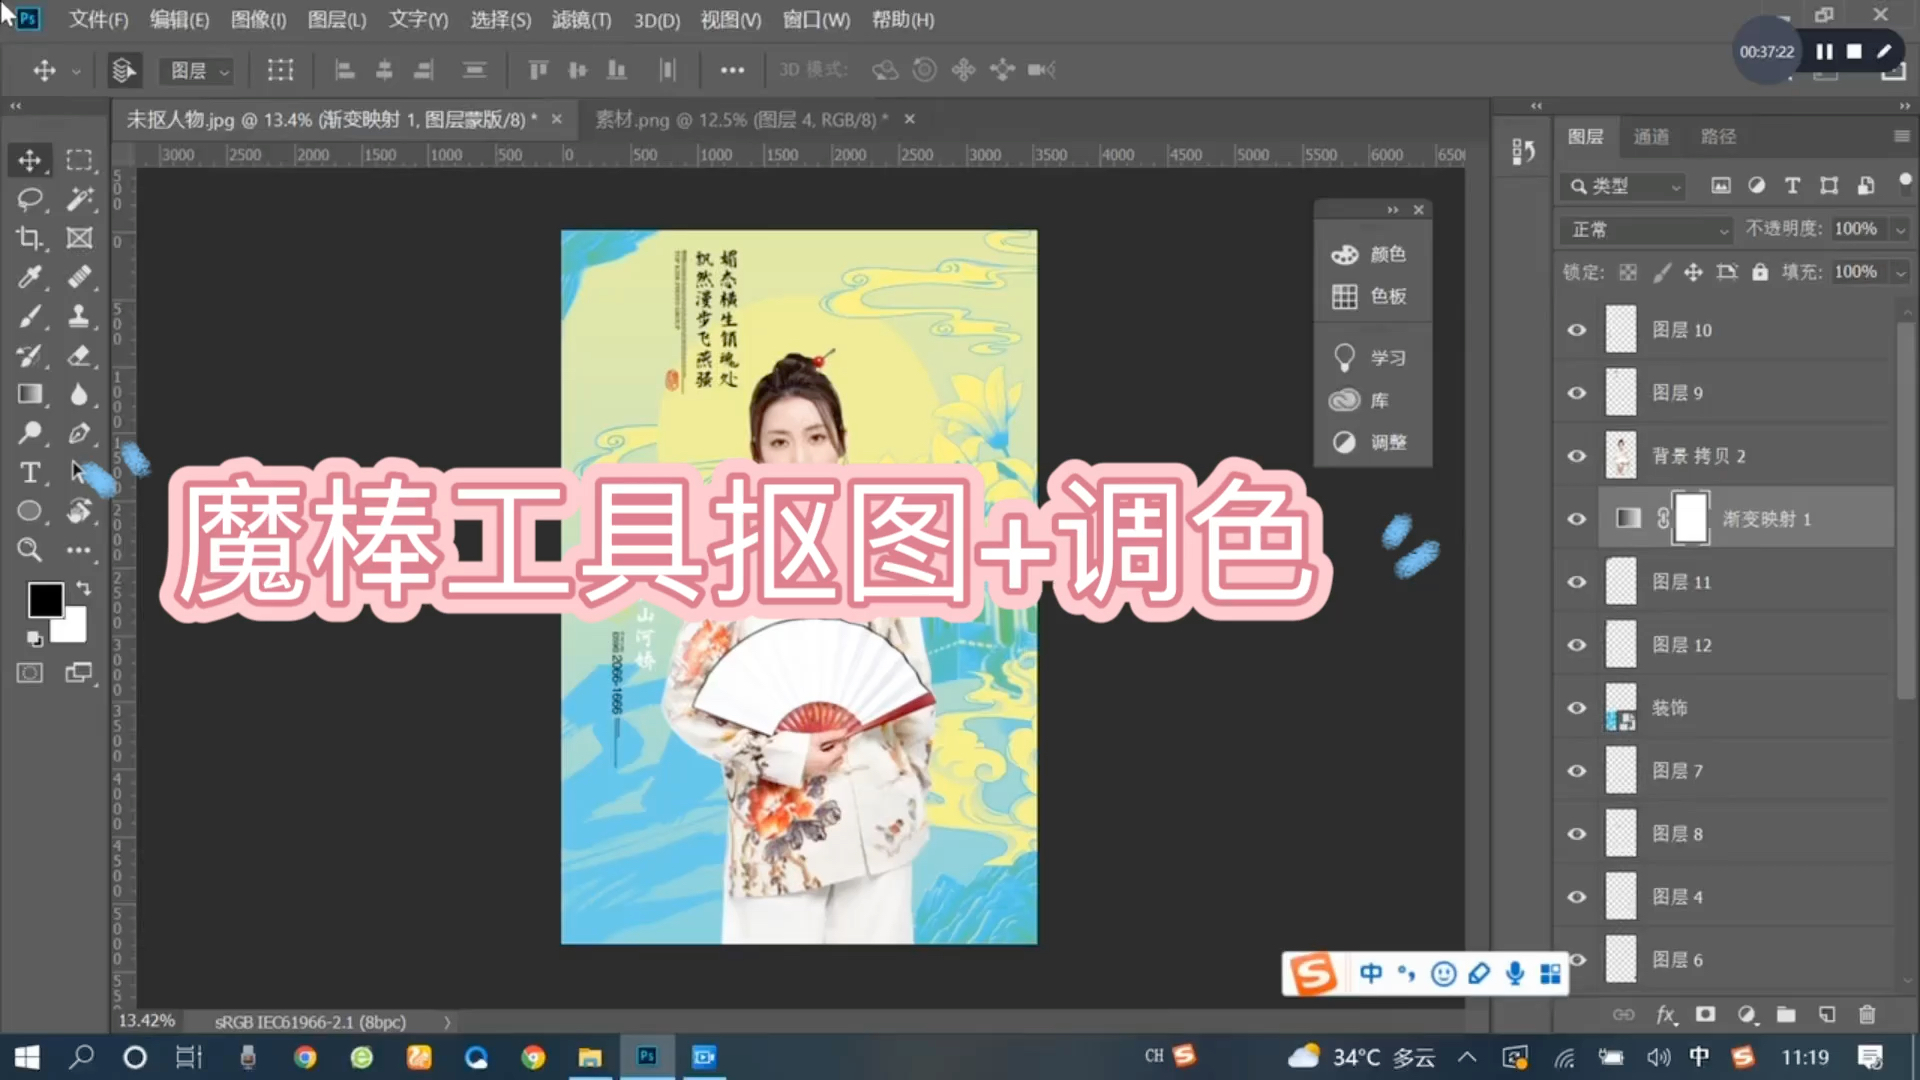Hide the 背景 拷贝 2 layer
The width and height of the screenshot is (1920, 1080).
click(x=1577, y=455)
